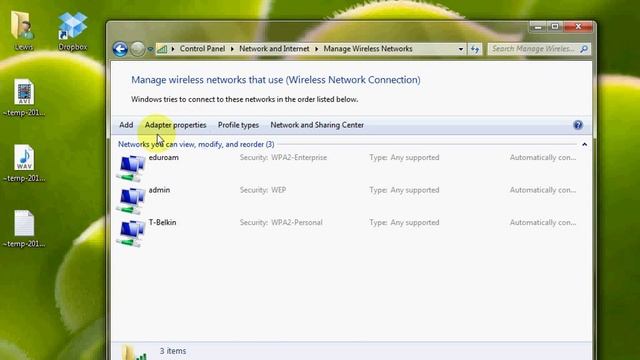The width and height of the screenshot is (640, 360).
Task: Select the admin network icon
Action: pyautogui.click(x=131, y=200)
